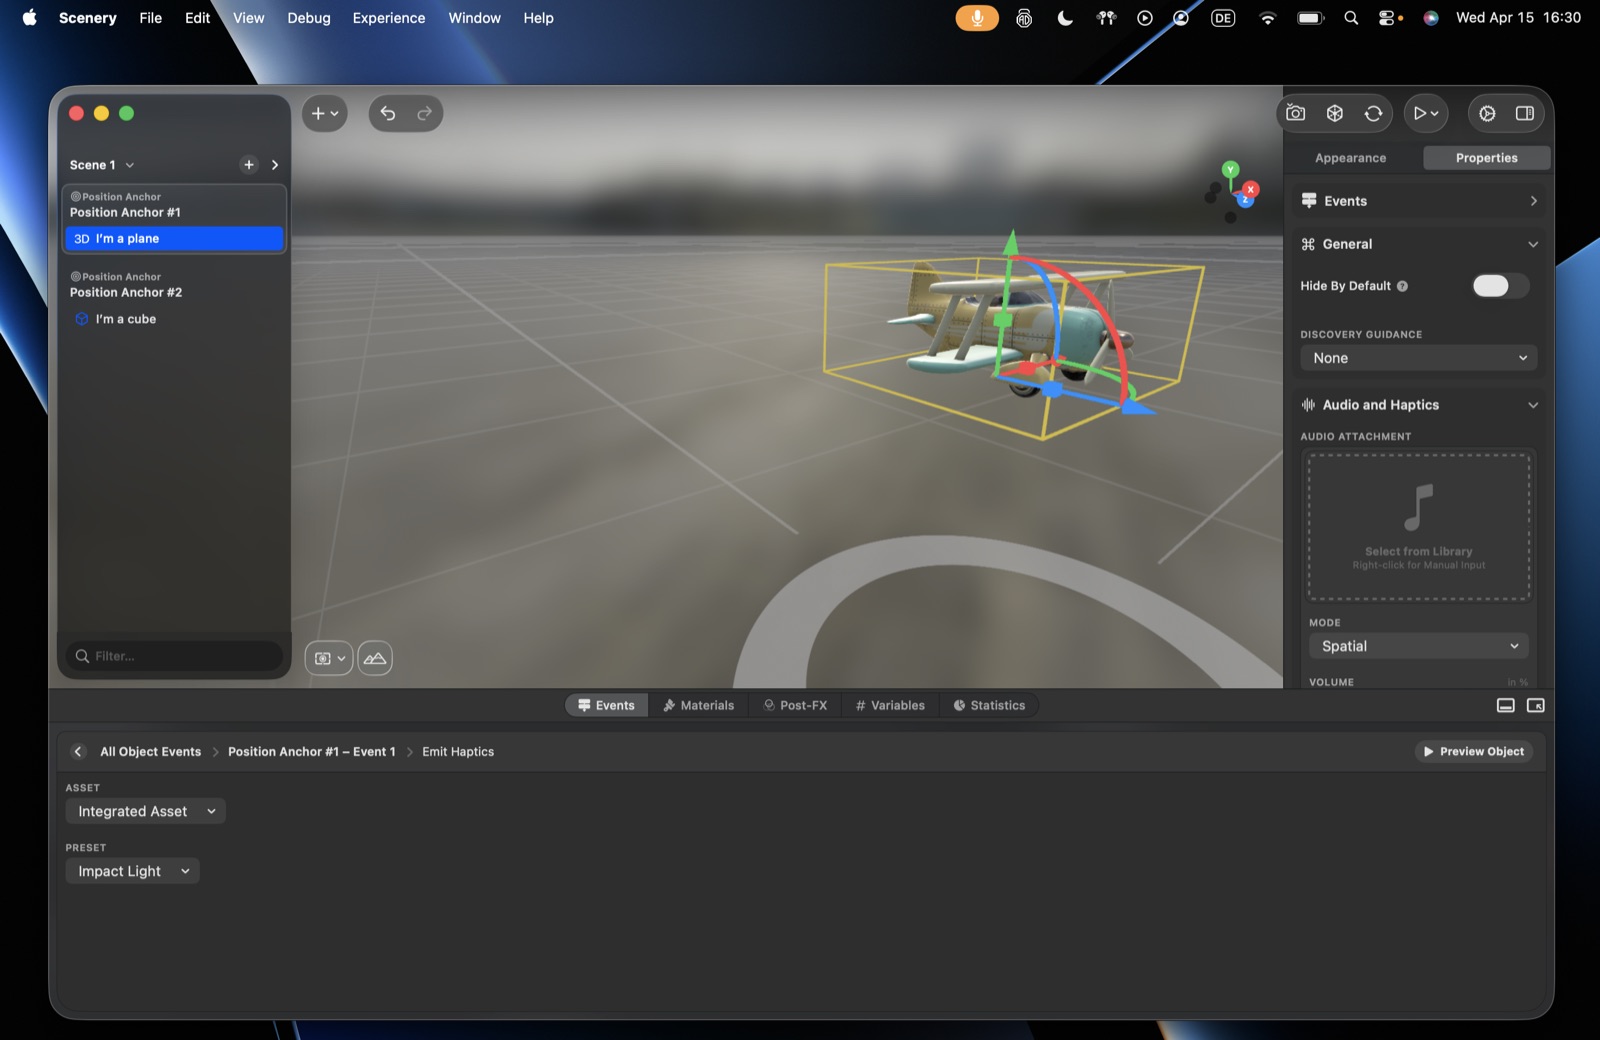Add a new item with the scene plus button

pos(249,165)
